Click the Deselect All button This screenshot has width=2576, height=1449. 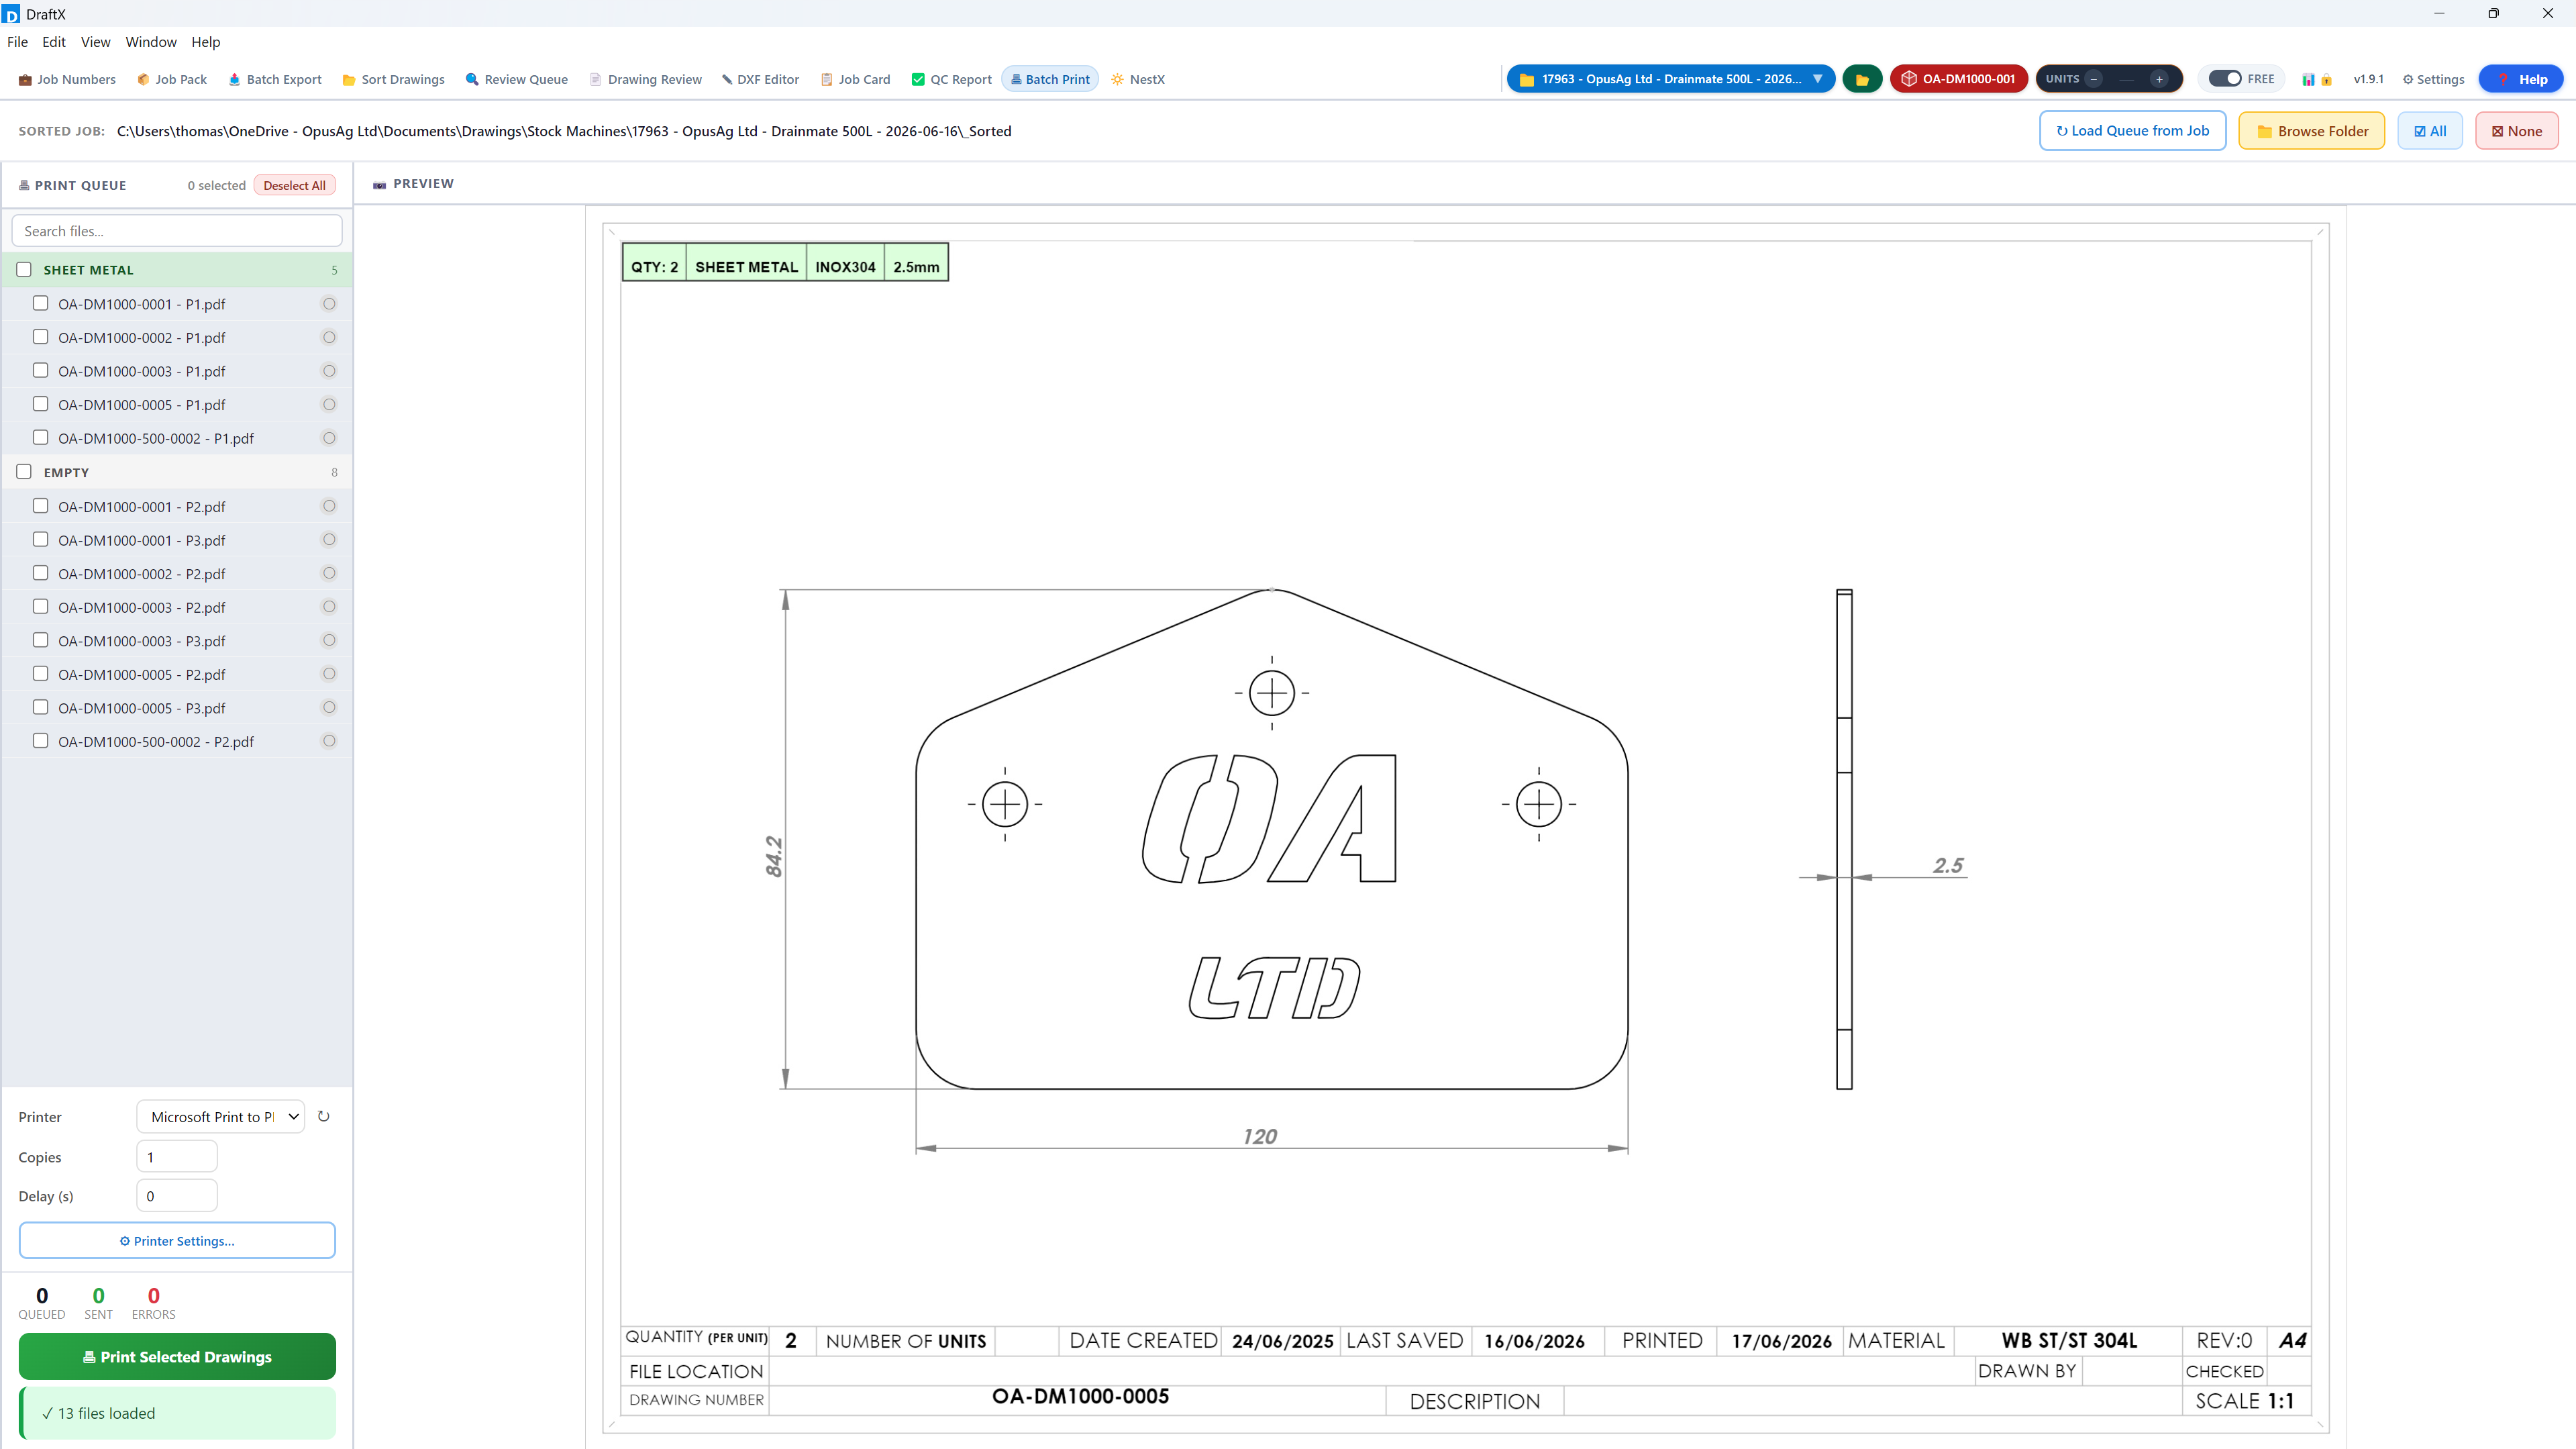[x=294, y=186]
